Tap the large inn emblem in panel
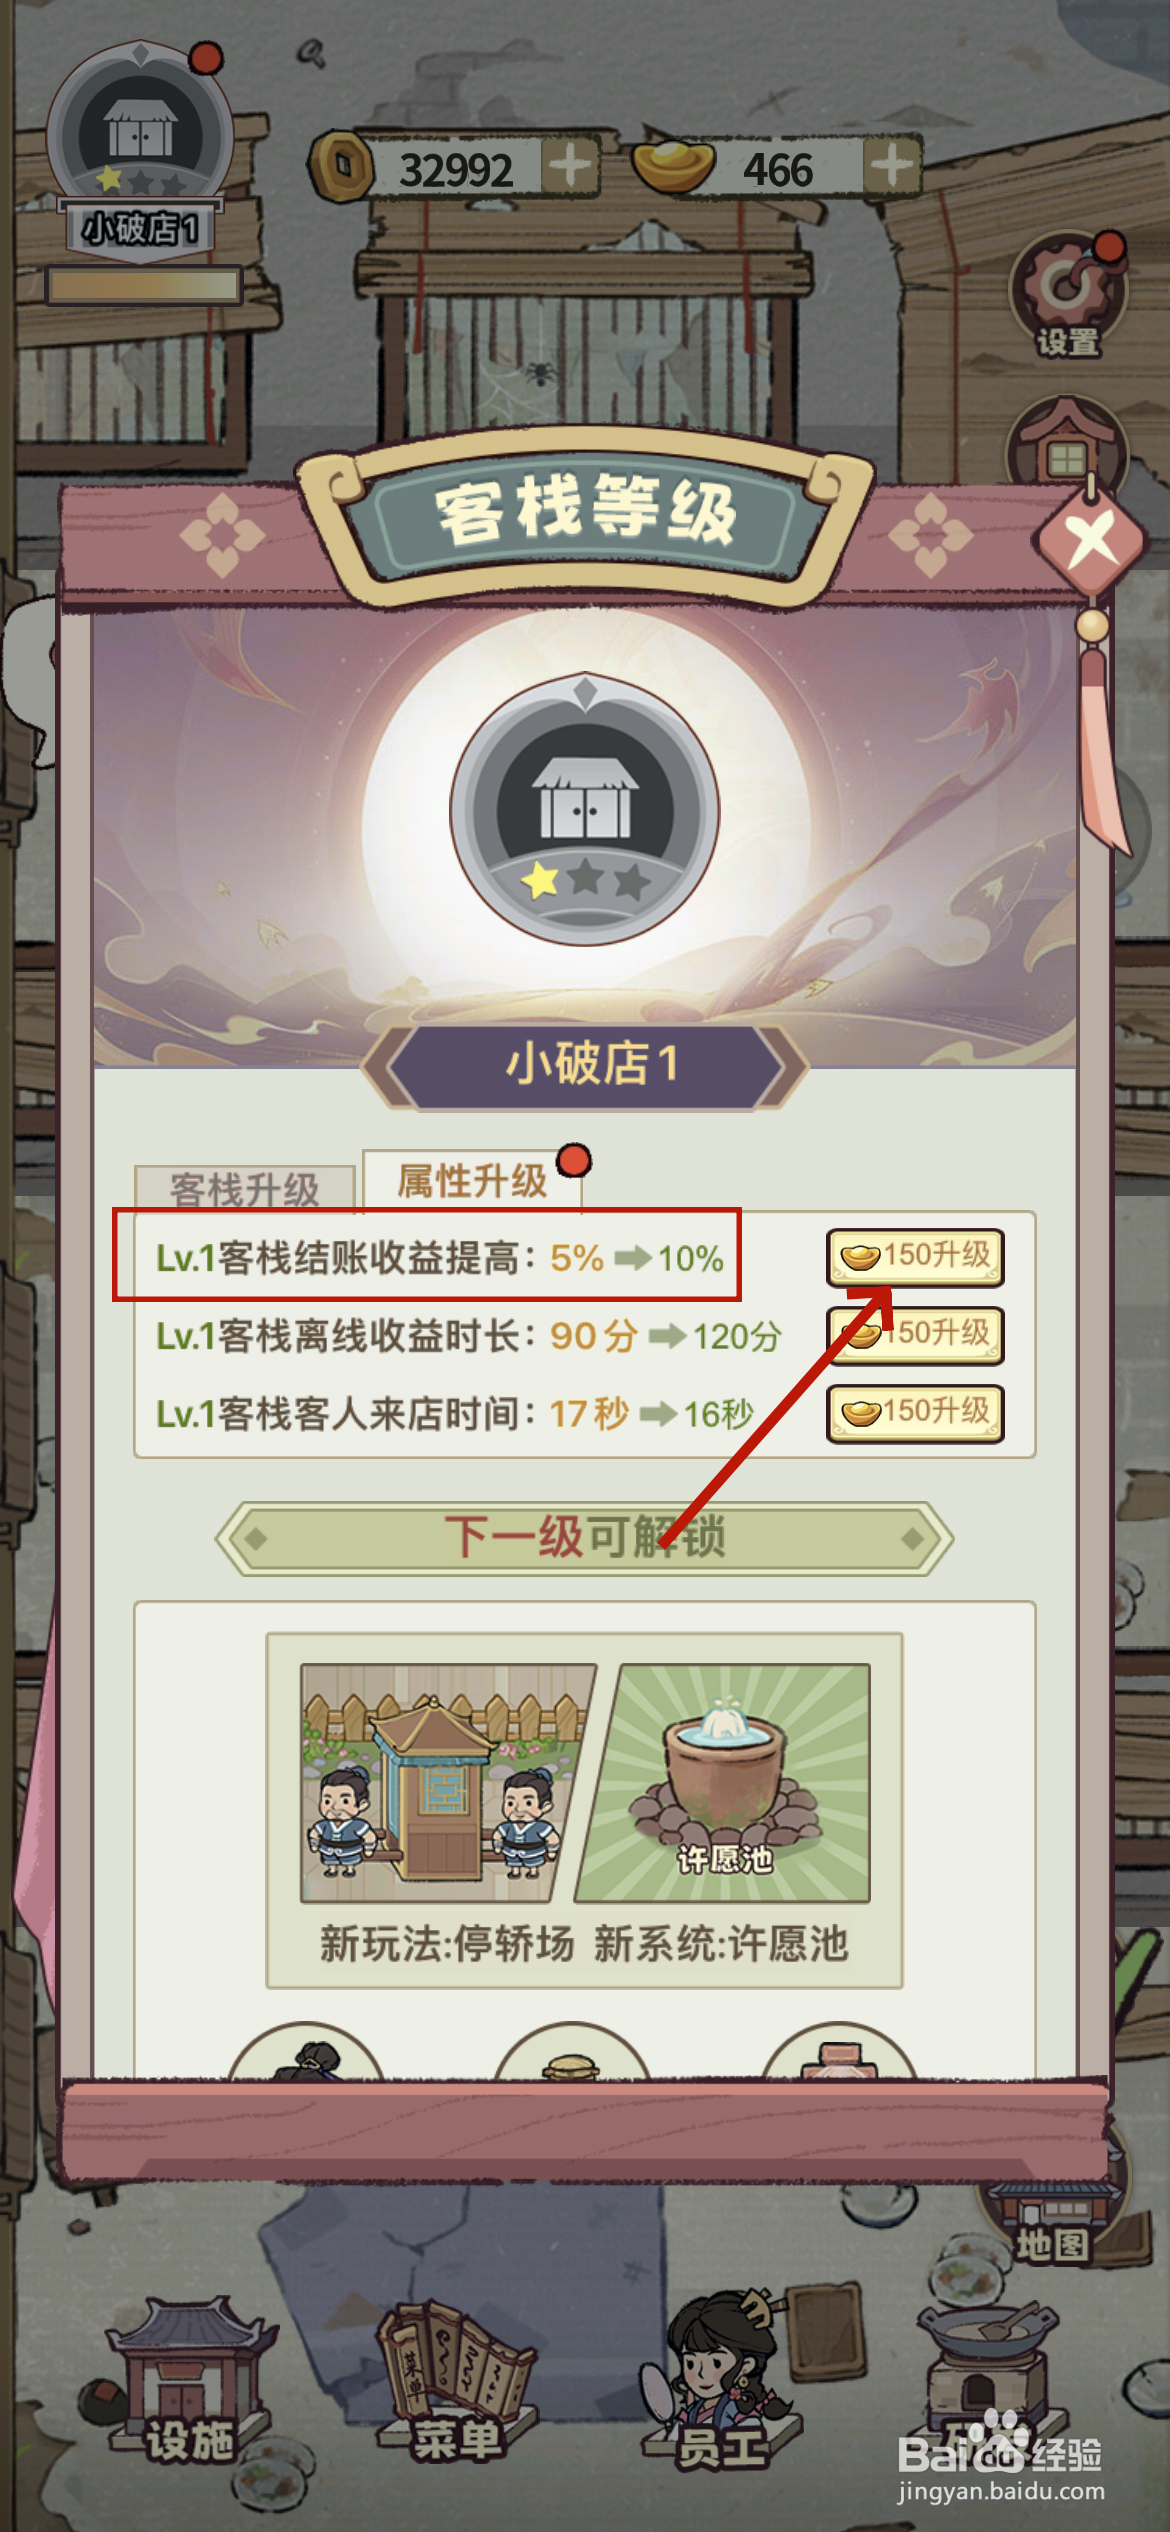The width and height of the screenshot is (1170, 2532). (x=585, y=810)
